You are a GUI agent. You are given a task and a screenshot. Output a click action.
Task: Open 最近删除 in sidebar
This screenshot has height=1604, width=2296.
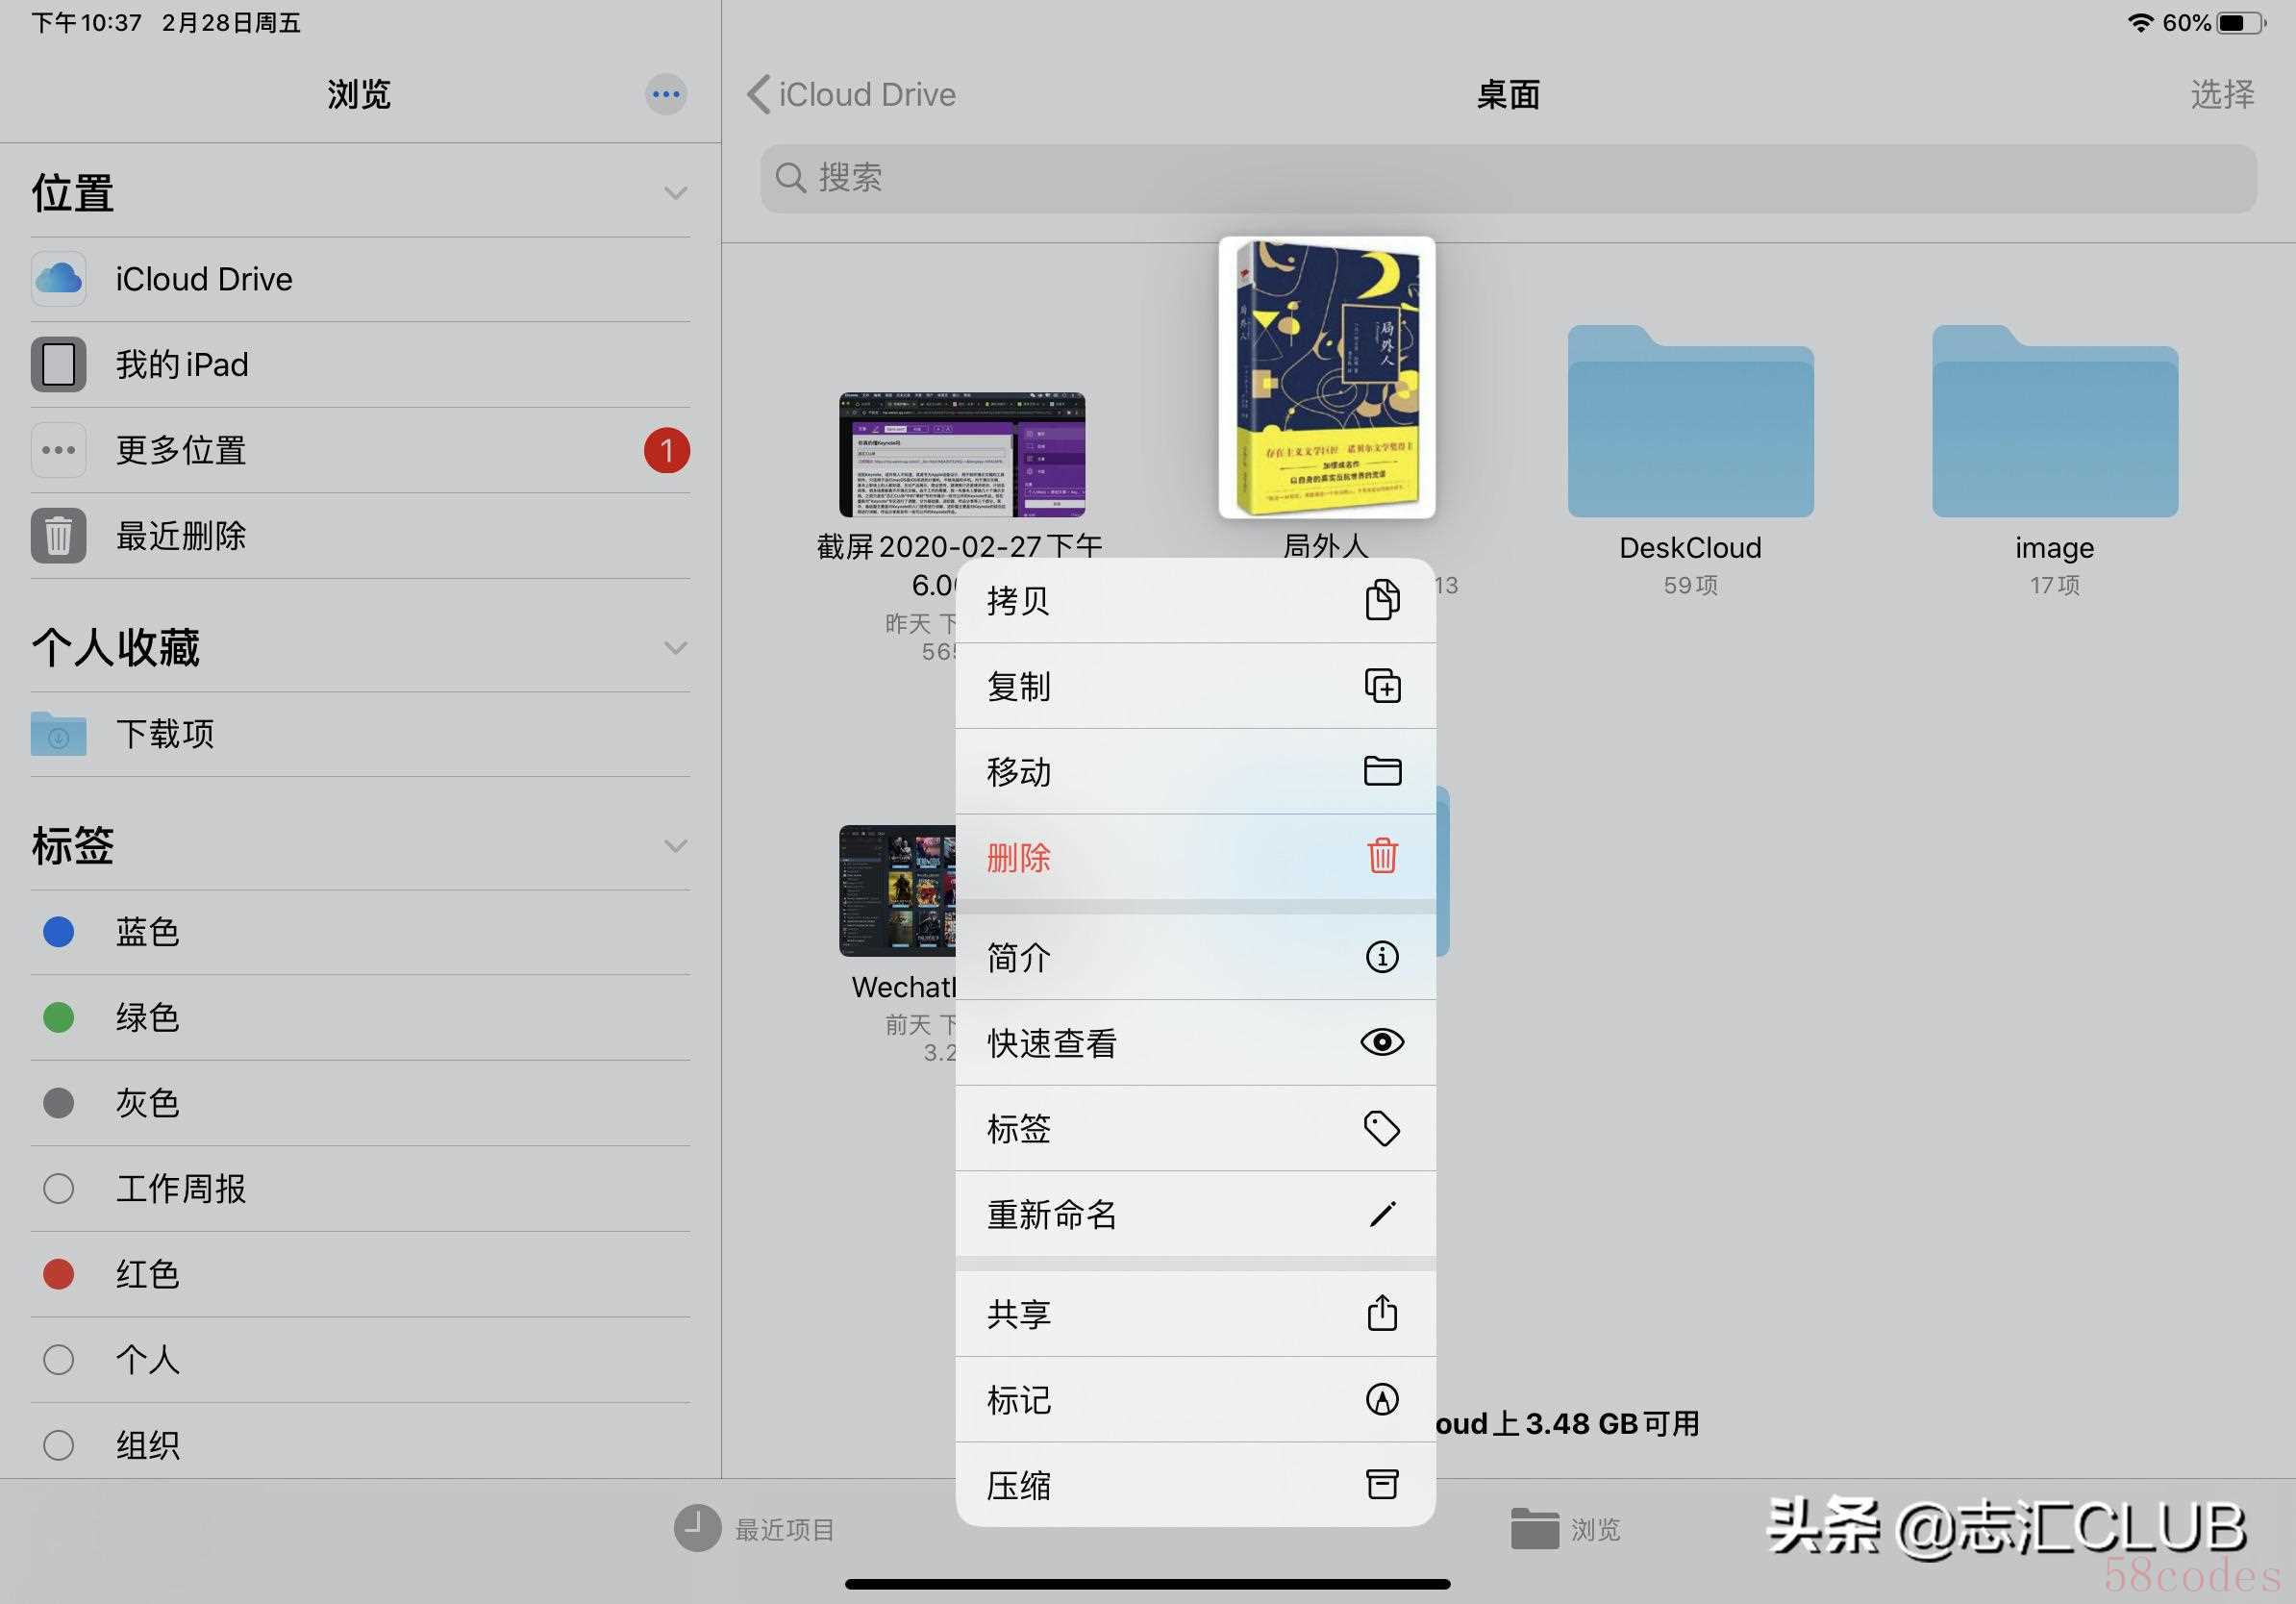click(360, 536)
